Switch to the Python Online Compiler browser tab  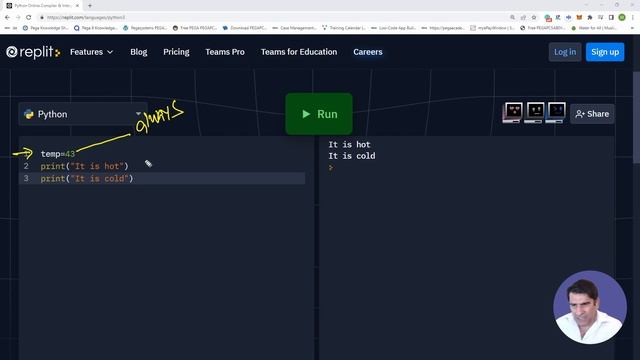[x=42, y=6]
